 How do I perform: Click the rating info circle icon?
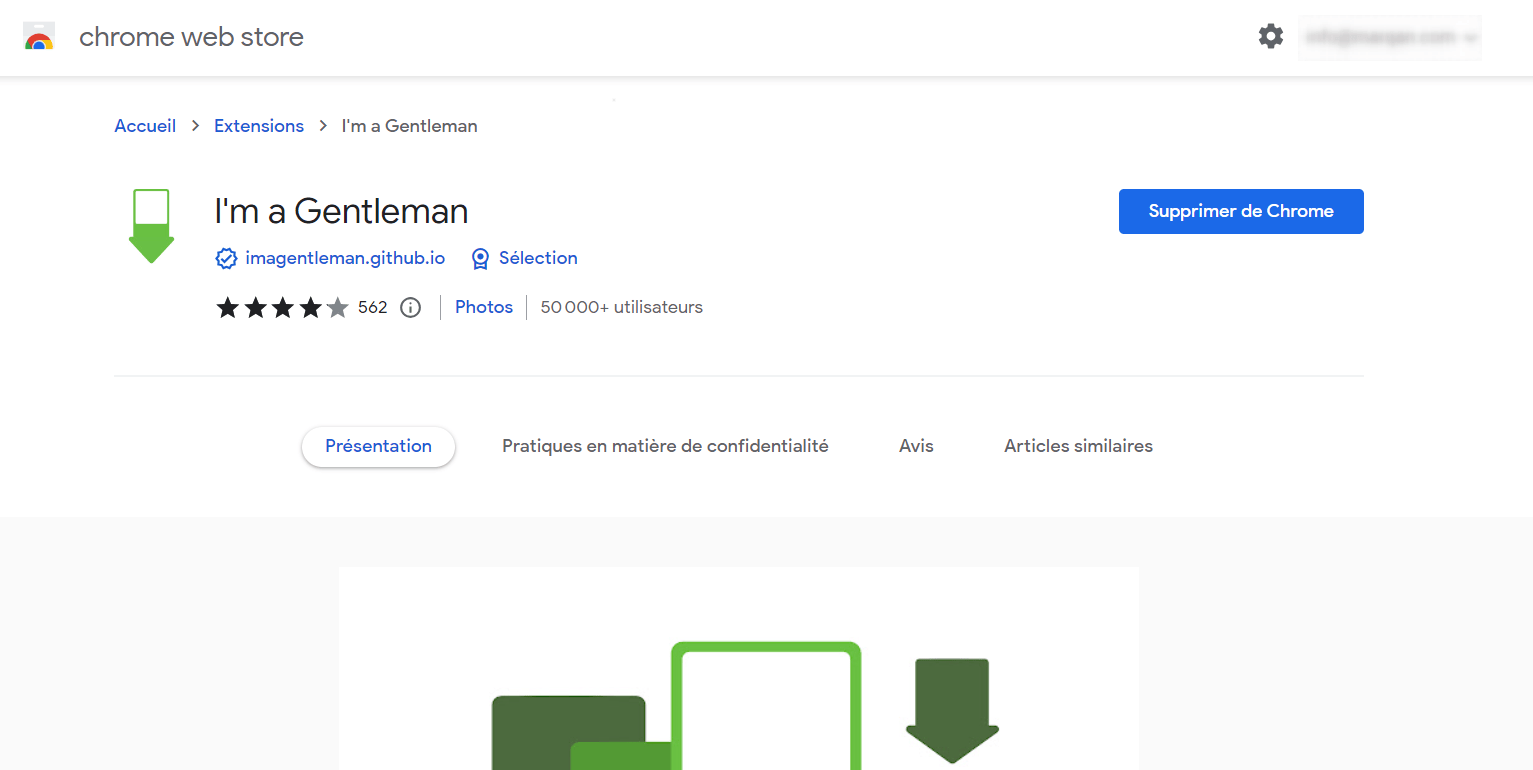point(410,308)
